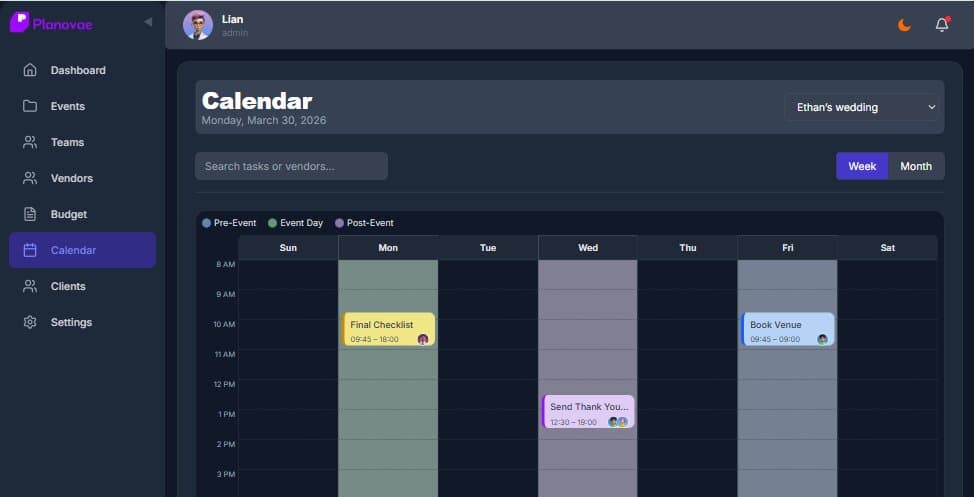Click the Planovae logo icon

(x=19, y=22)
